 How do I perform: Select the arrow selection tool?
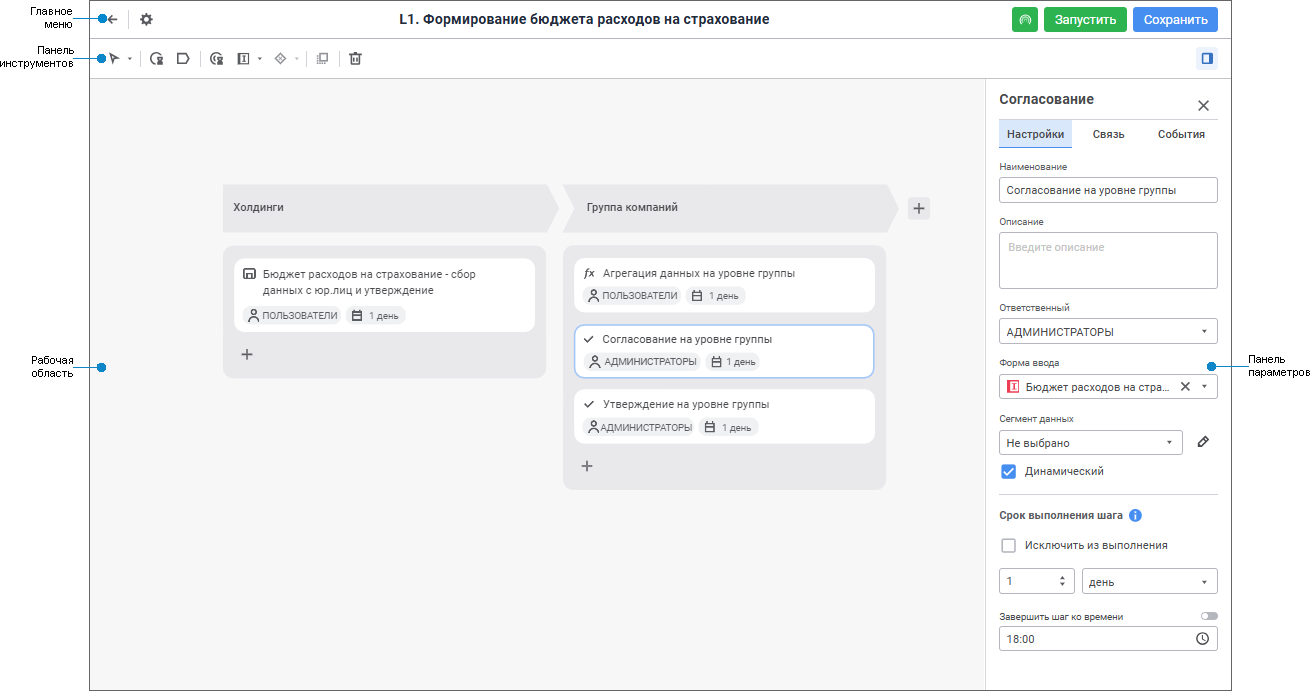point(114,58)
